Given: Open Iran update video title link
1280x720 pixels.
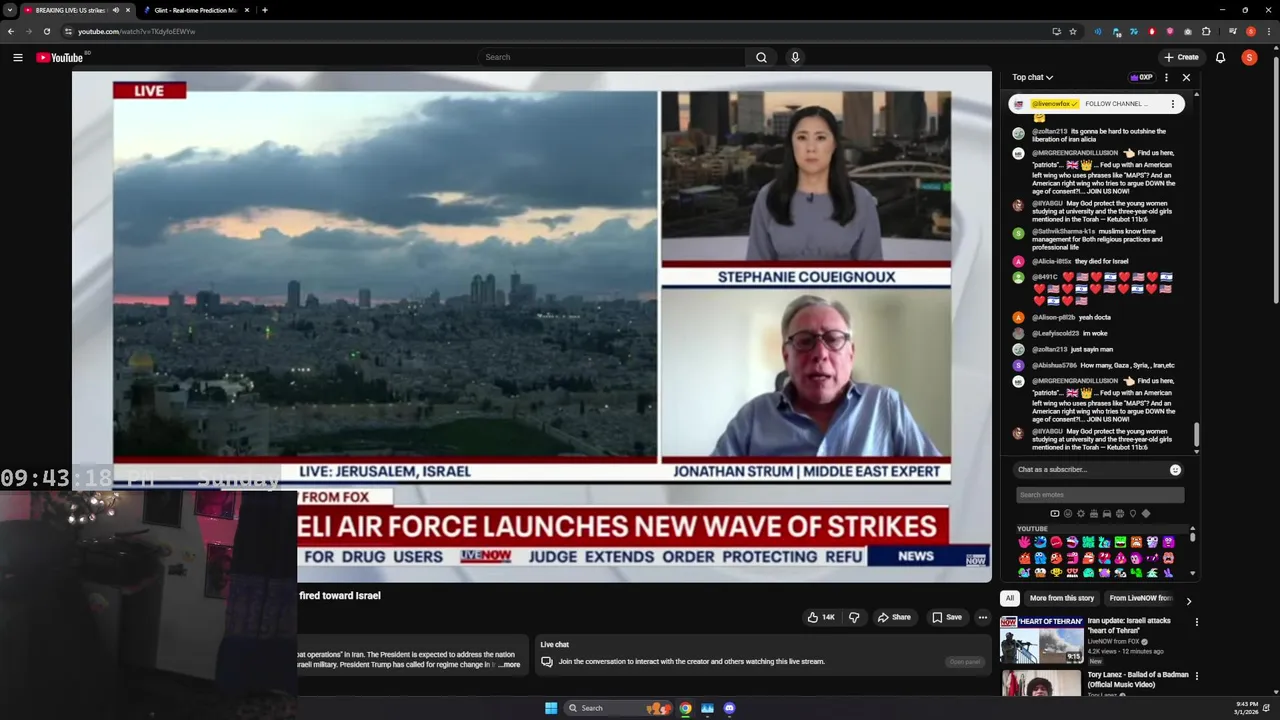Looking at the screenshot, I should (1129, 625).
